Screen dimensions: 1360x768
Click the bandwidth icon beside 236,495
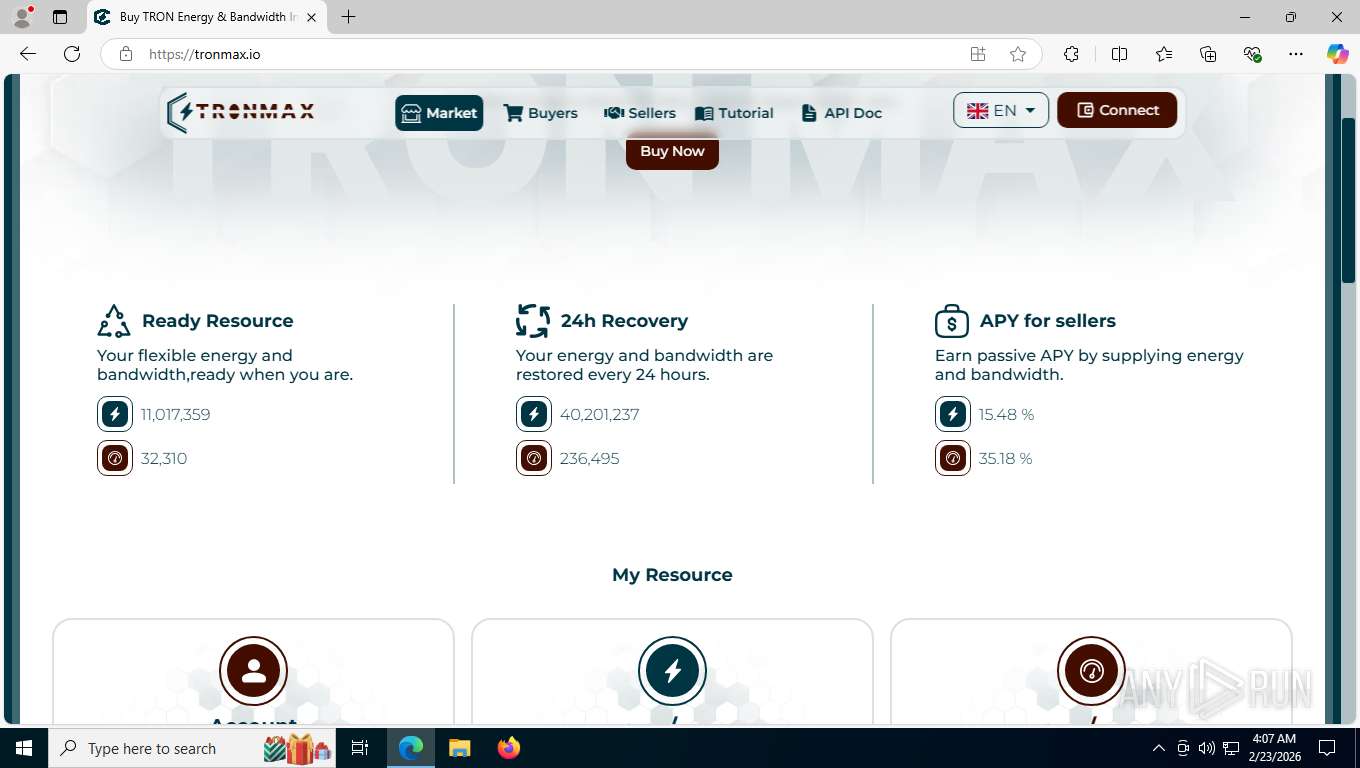[x=534, y=458]
